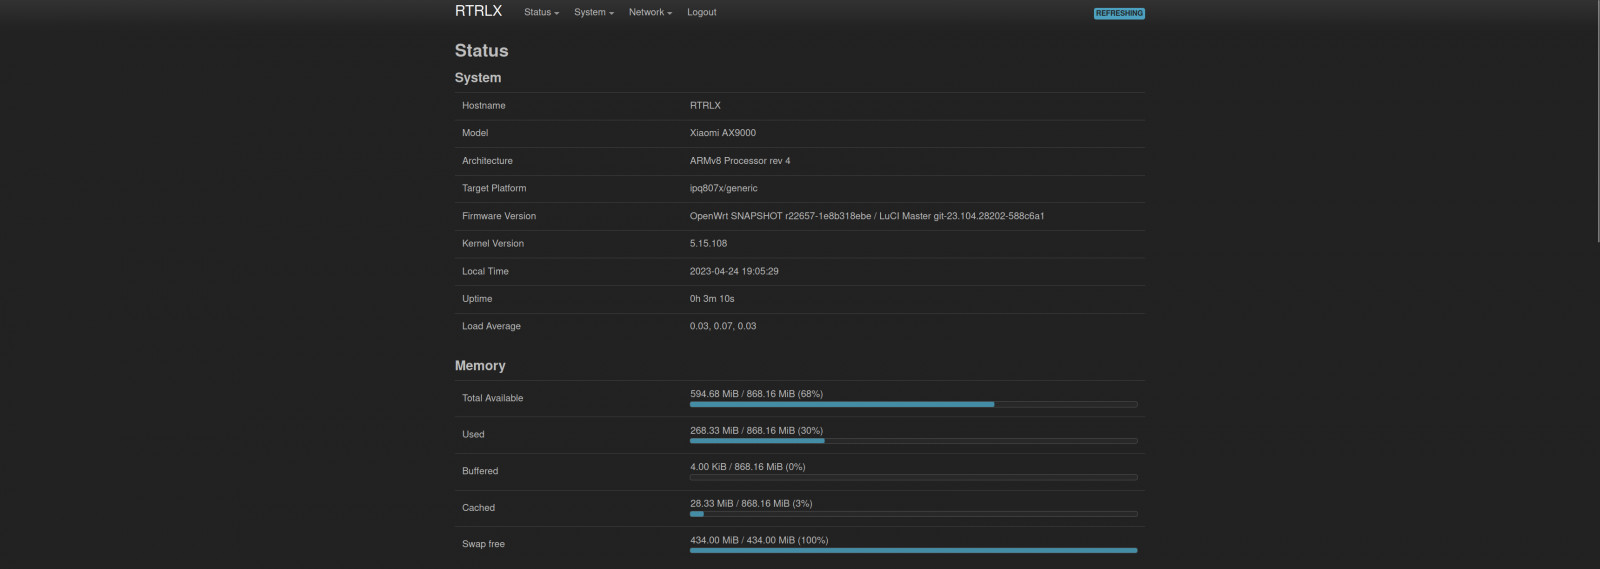This screenshot has height=569, width=1600.
Task: Expand the System dropdown menu
Action: click(x=593, y=12)
